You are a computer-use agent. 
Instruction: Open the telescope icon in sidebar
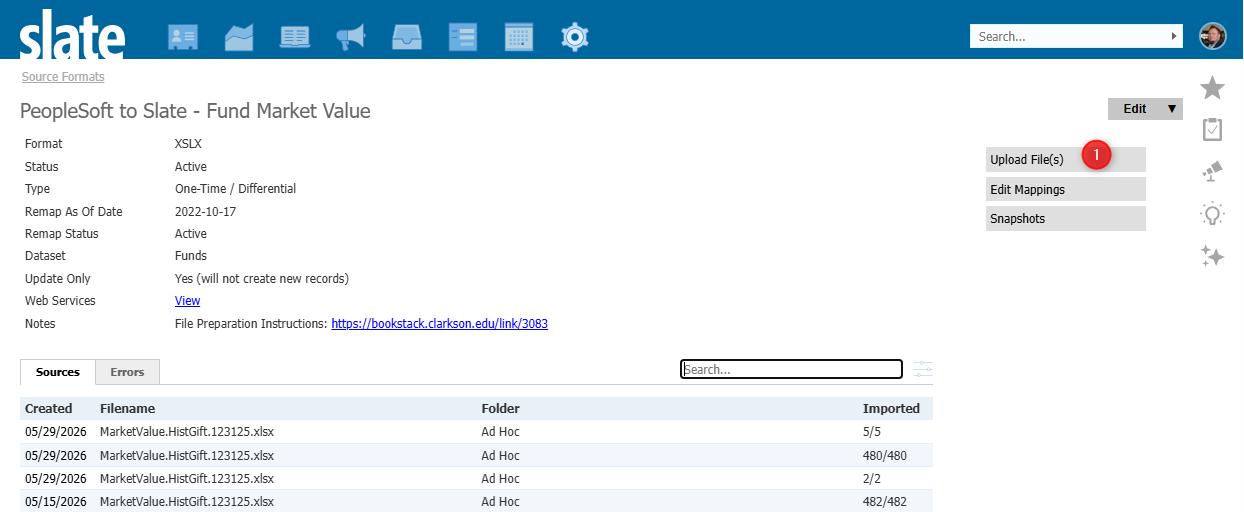(1212, 172)
